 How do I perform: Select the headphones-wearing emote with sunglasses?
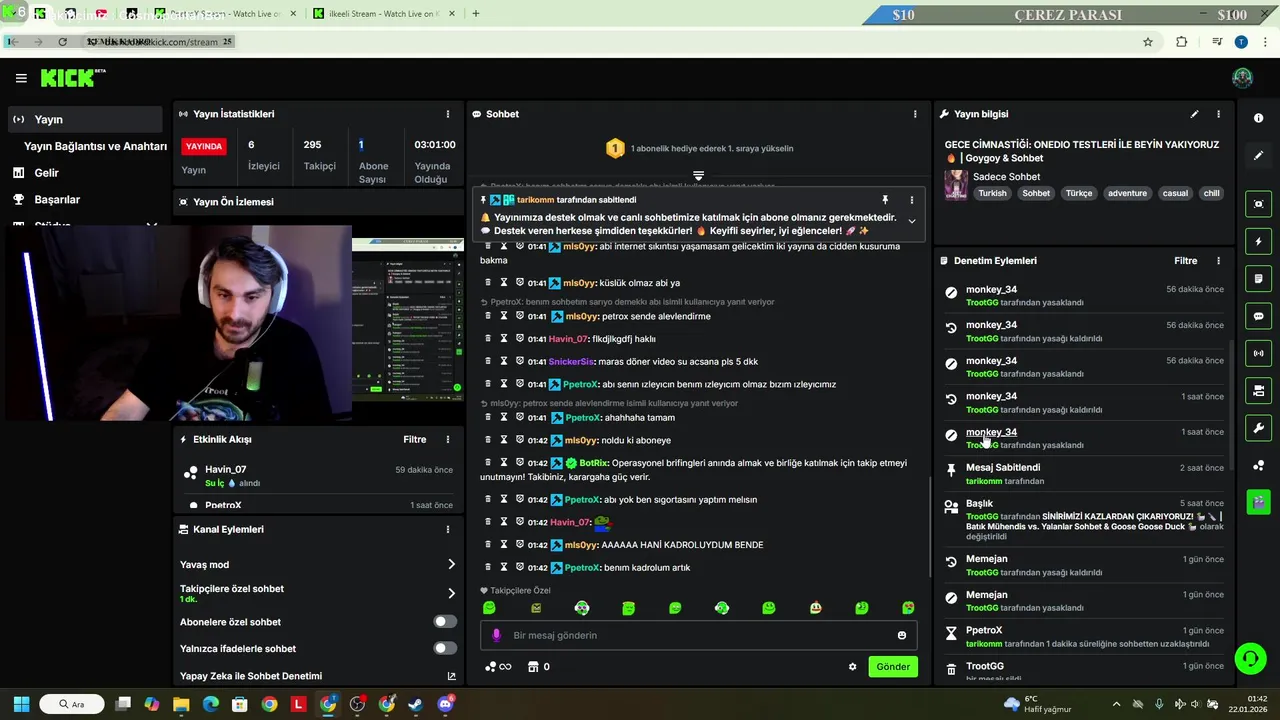point(582,608)
